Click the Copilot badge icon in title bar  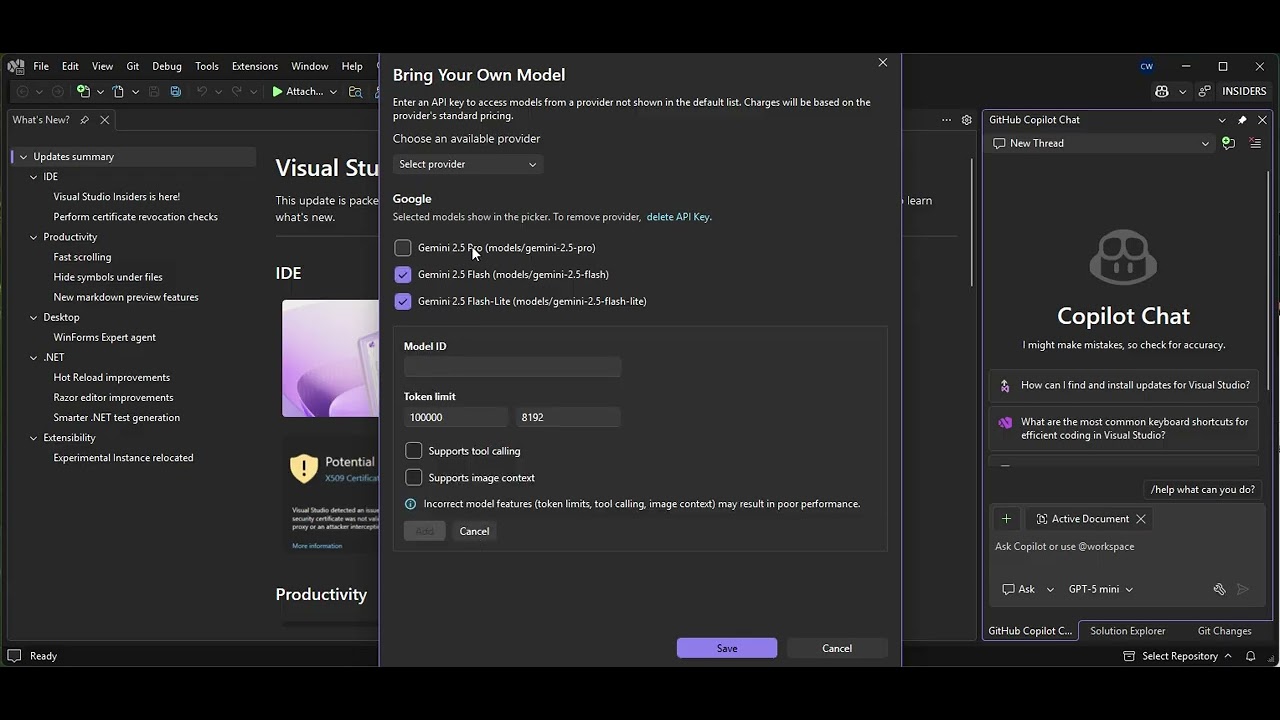[1161, 91]
